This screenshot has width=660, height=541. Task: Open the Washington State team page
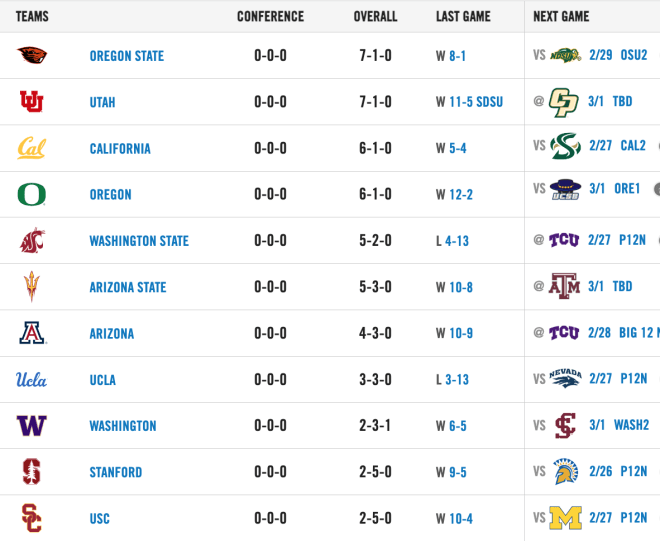[139, 241]
